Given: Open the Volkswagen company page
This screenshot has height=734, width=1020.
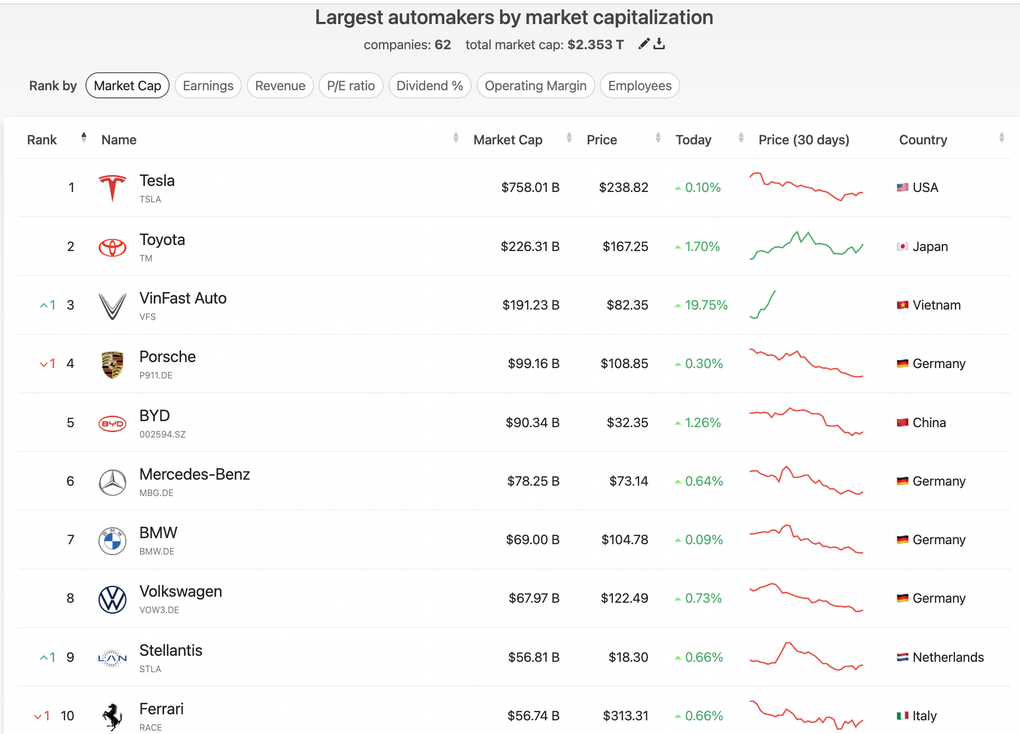Looking at the screenshot, I should (x=181, y=591).
